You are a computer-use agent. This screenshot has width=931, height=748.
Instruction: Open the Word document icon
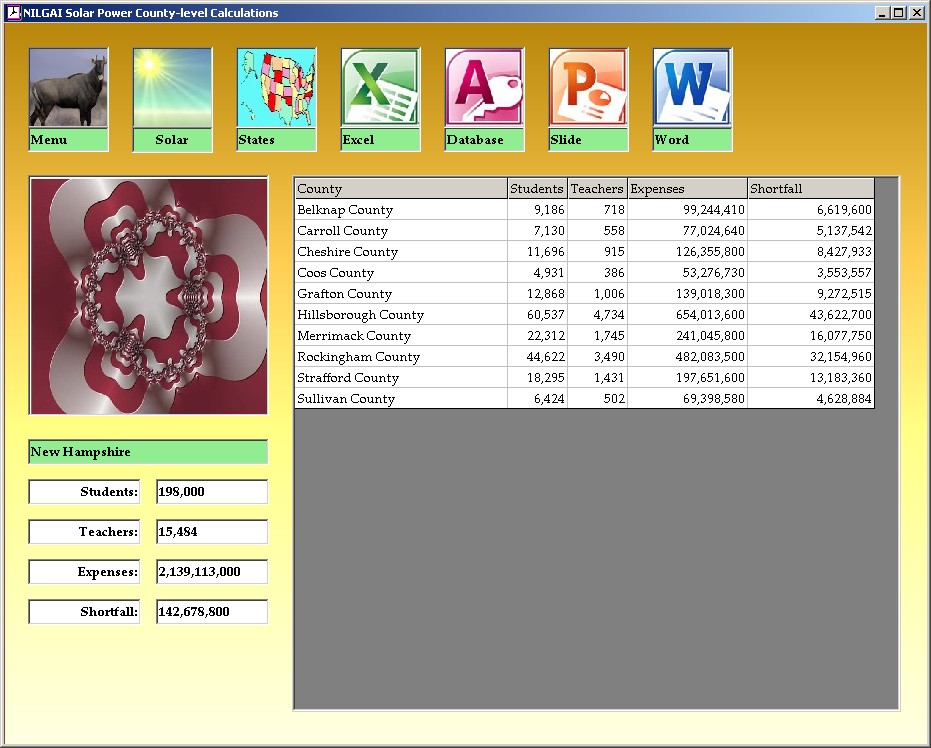coord(692,88)
